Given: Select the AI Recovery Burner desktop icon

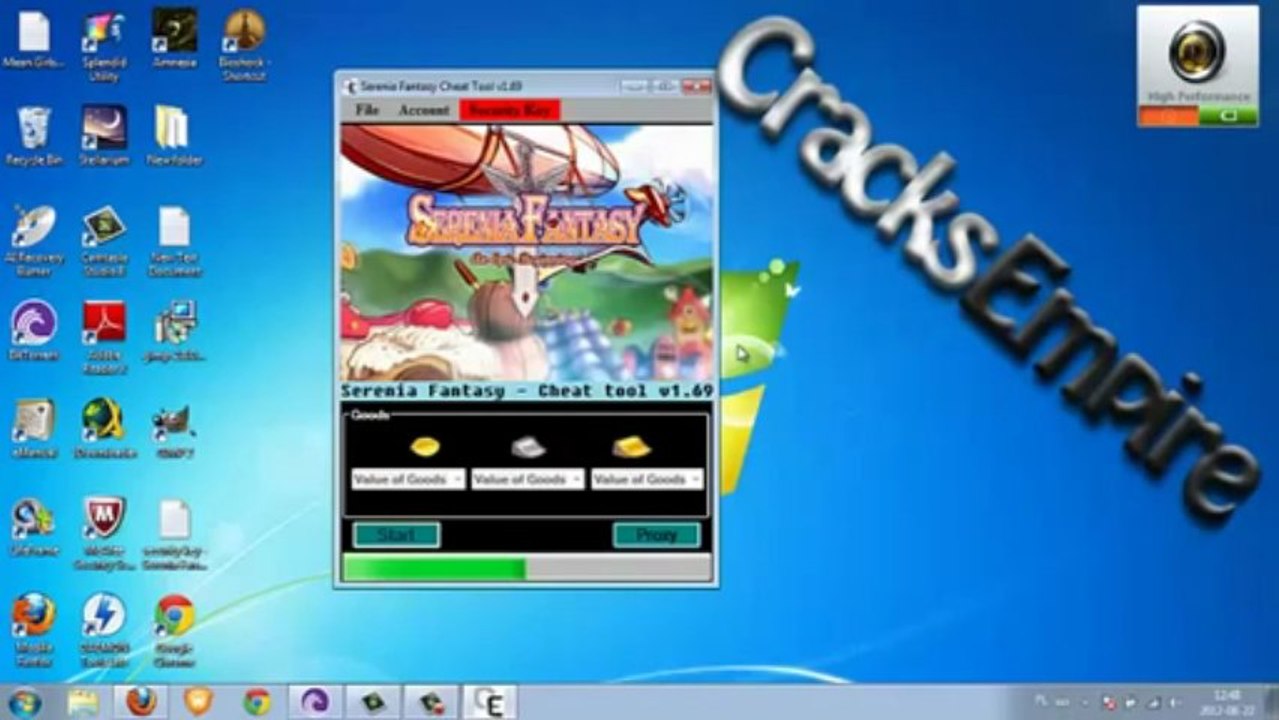Looking at the screenshot, I should [34, 240].
